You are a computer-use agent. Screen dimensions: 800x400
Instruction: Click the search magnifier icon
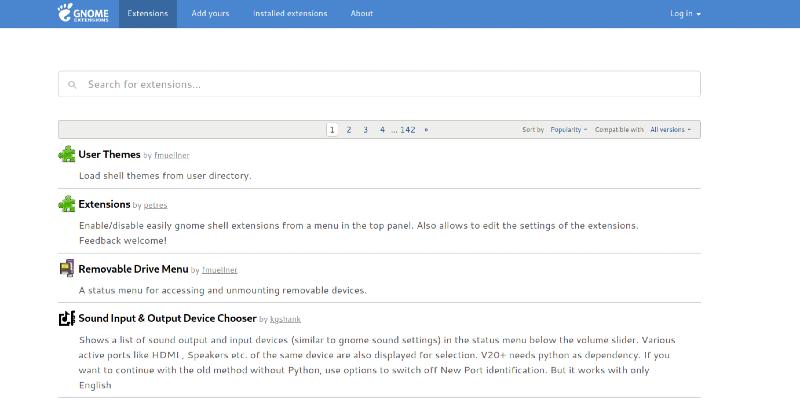point(72,85)
